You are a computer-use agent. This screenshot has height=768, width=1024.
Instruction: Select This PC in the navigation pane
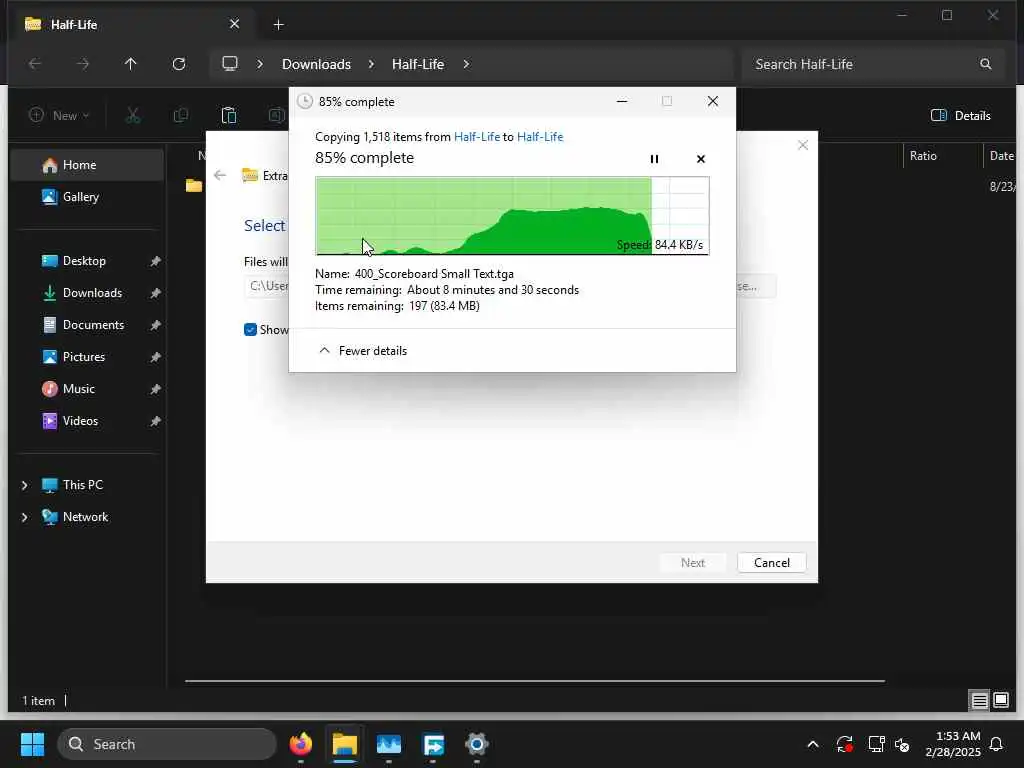tap(82, 485)
